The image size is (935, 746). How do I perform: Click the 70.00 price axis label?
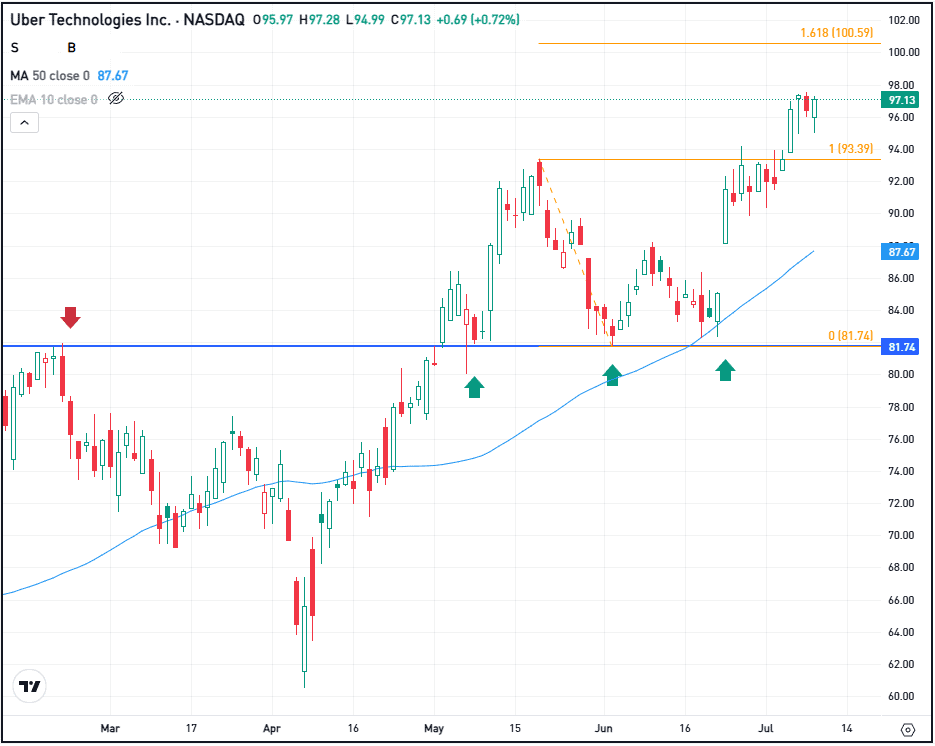tap(901, 535)
